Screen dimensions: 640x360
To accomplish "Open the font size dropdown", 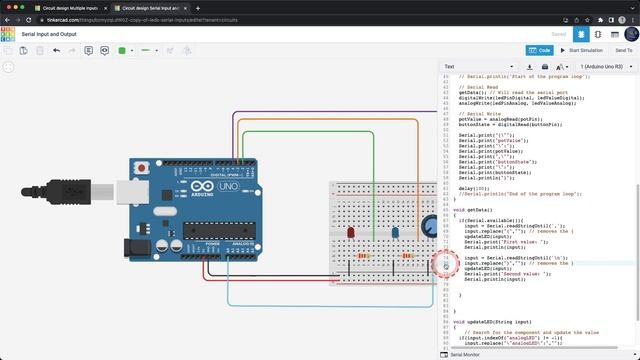I will pyautogui.click(x=562, y=67).
